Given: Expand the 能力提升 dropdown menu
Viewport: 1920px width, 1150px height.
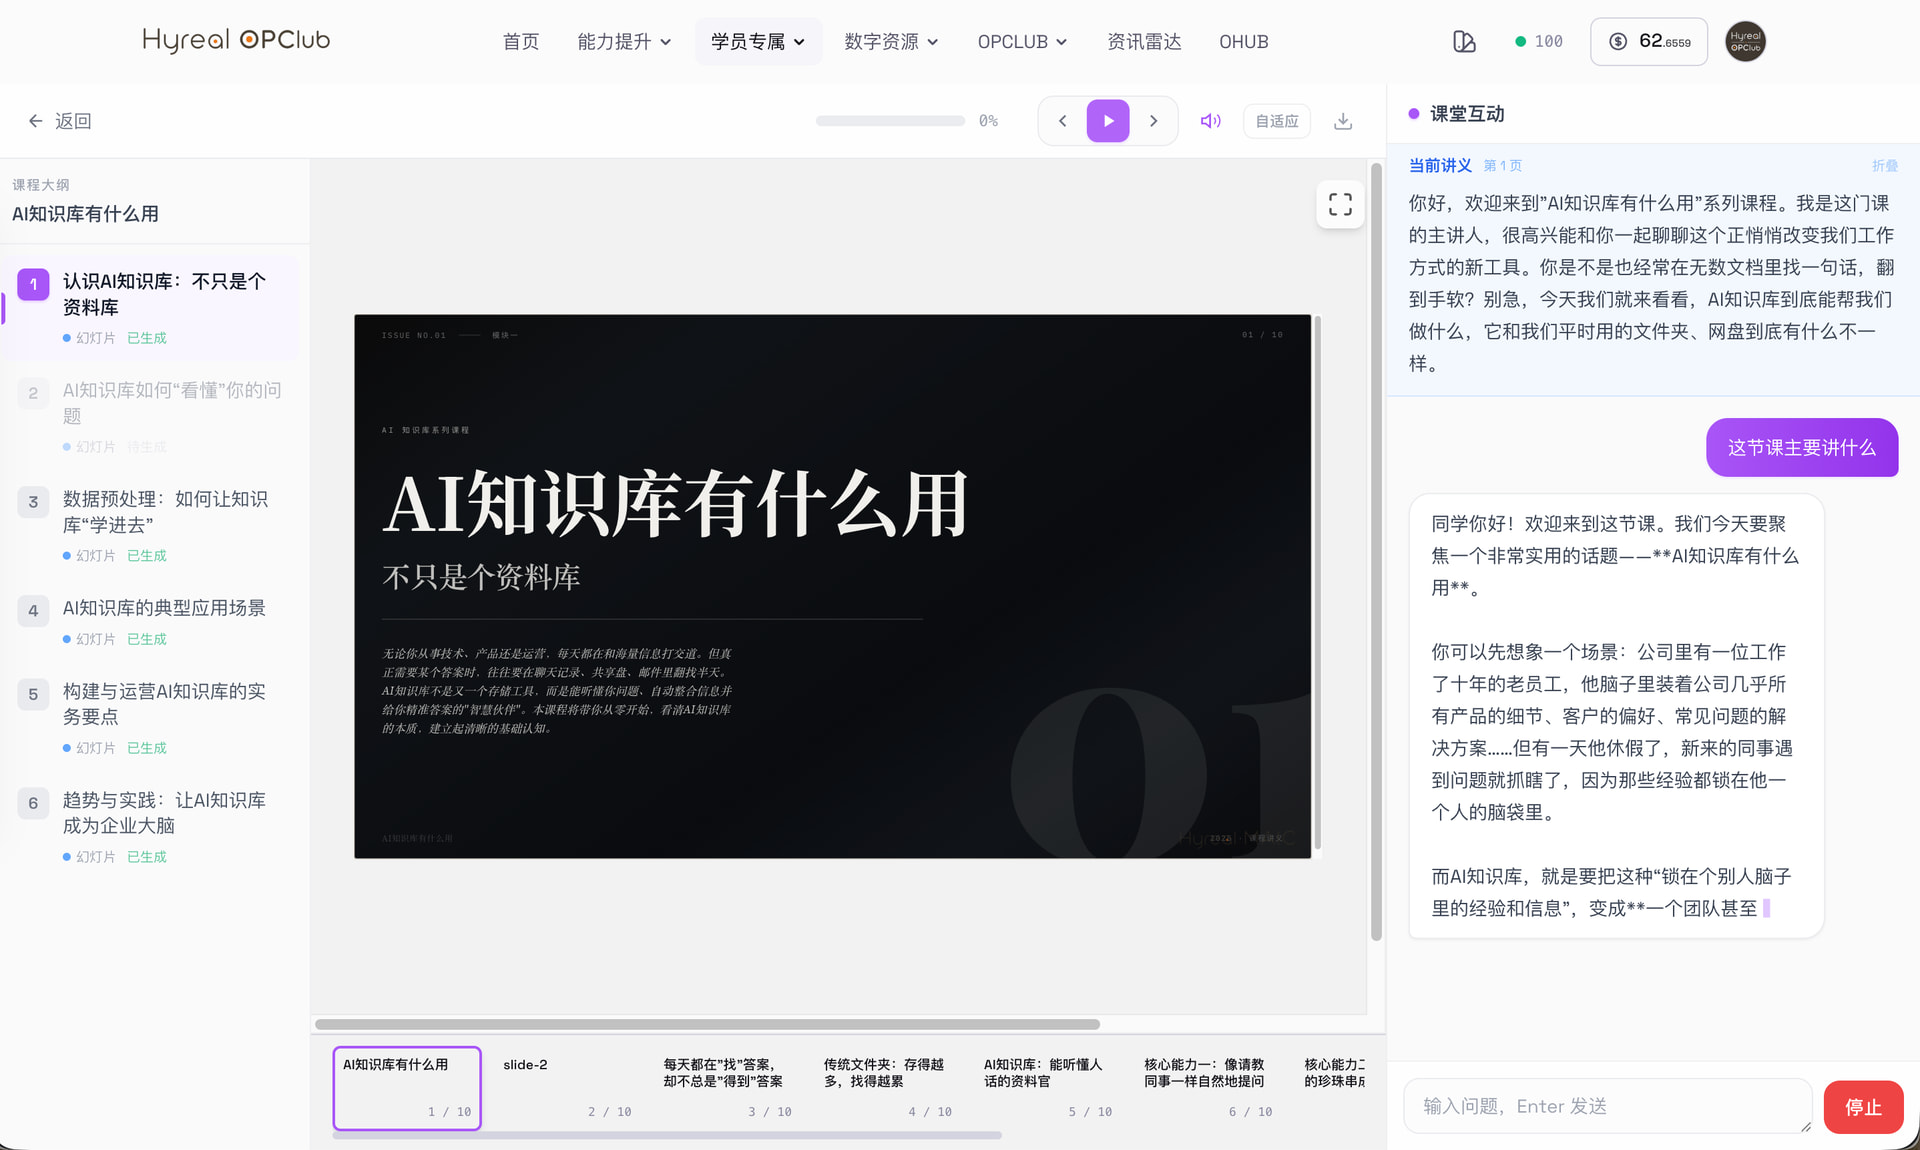Looking at the screenshot, I should click(x=624, y=42).
